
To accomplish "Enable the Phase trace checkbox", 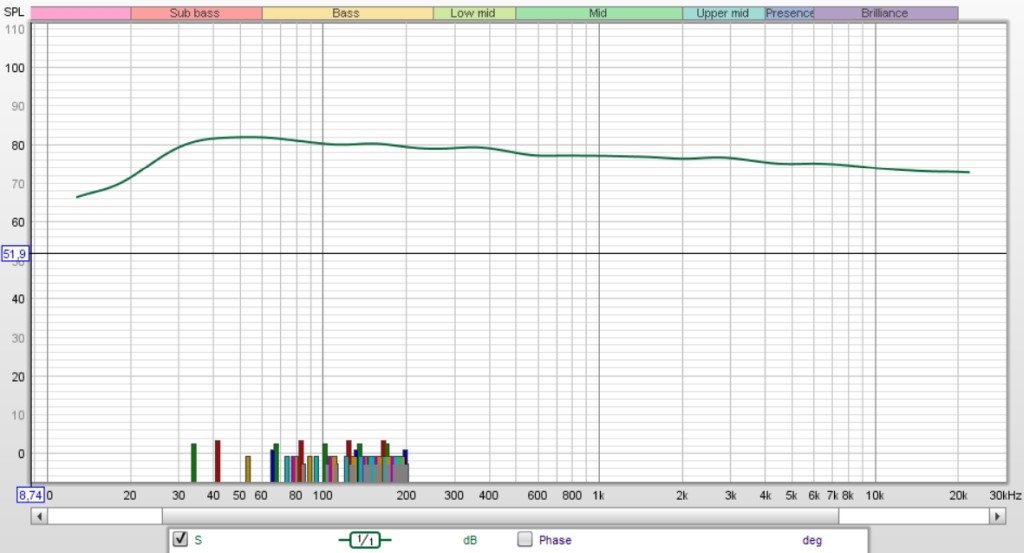I will [525, 540].
